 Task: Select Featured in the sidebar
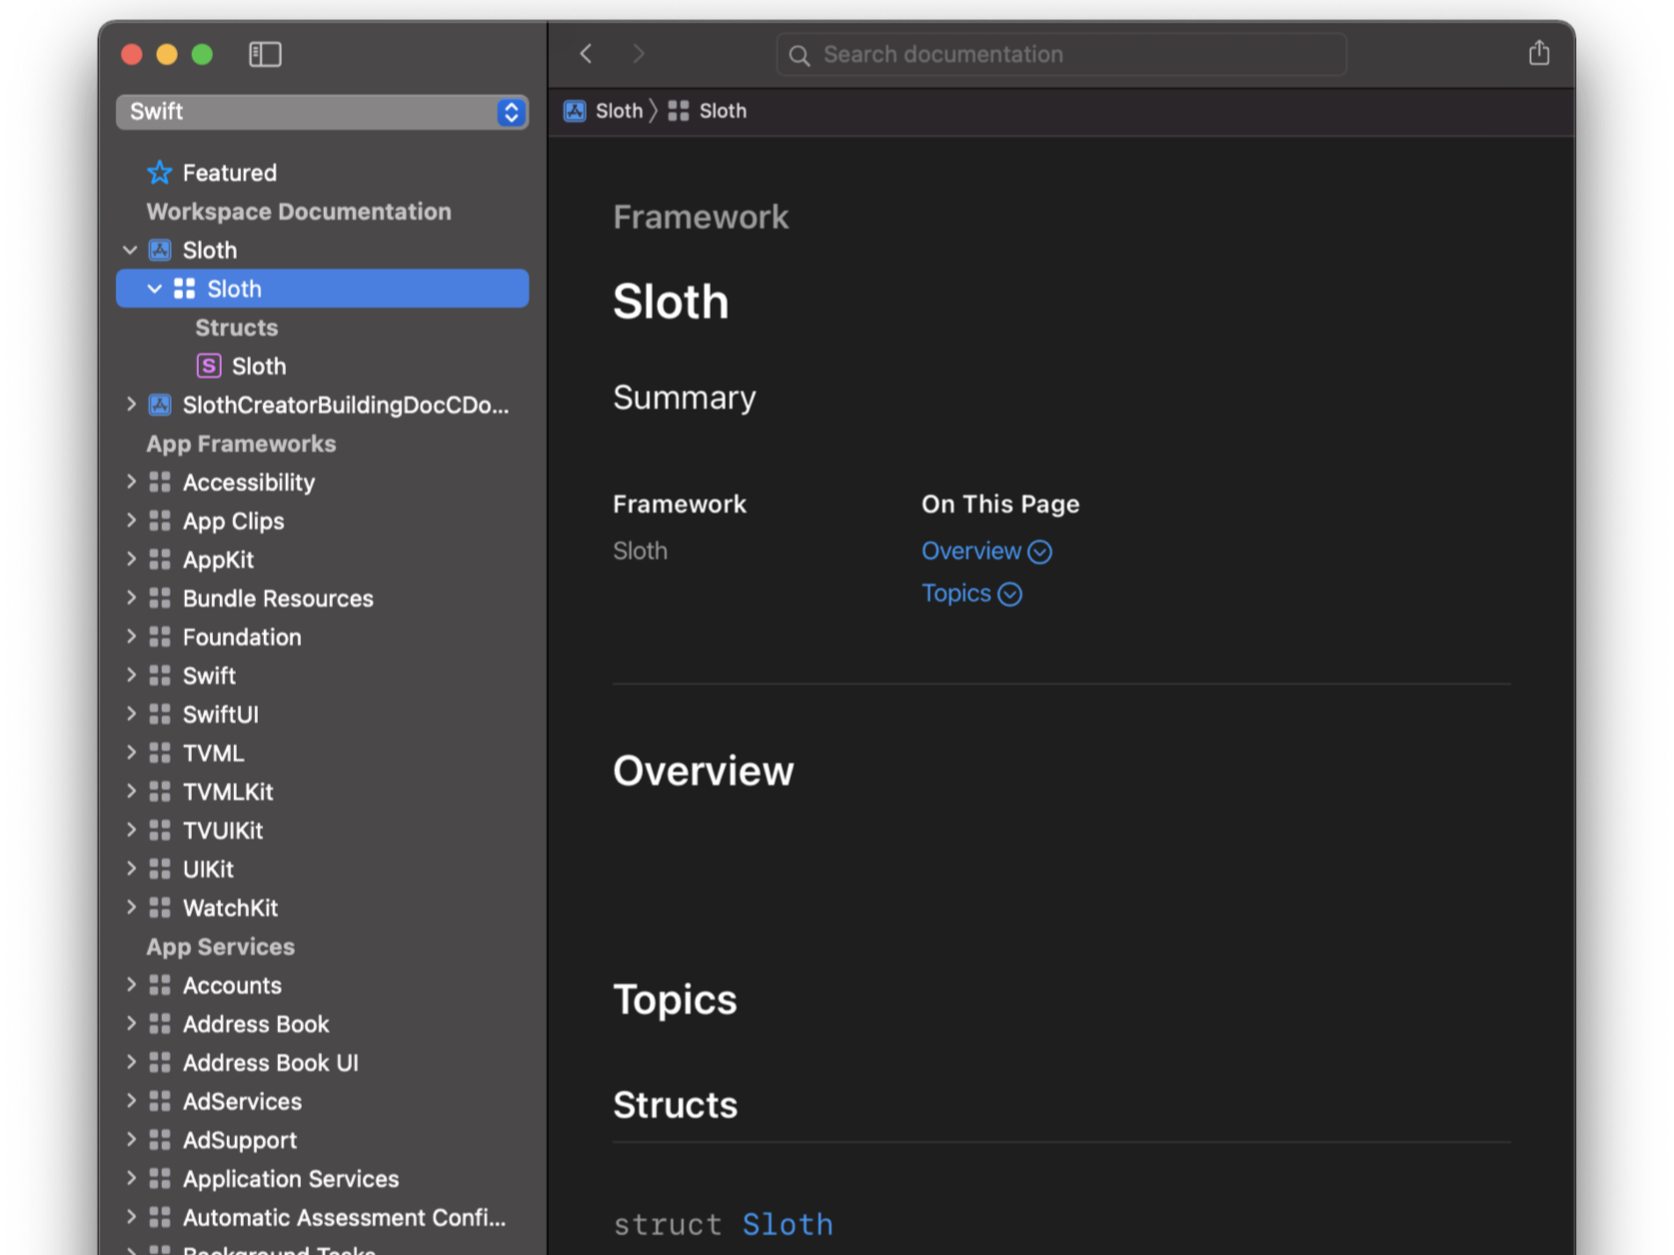coord(229,173)
